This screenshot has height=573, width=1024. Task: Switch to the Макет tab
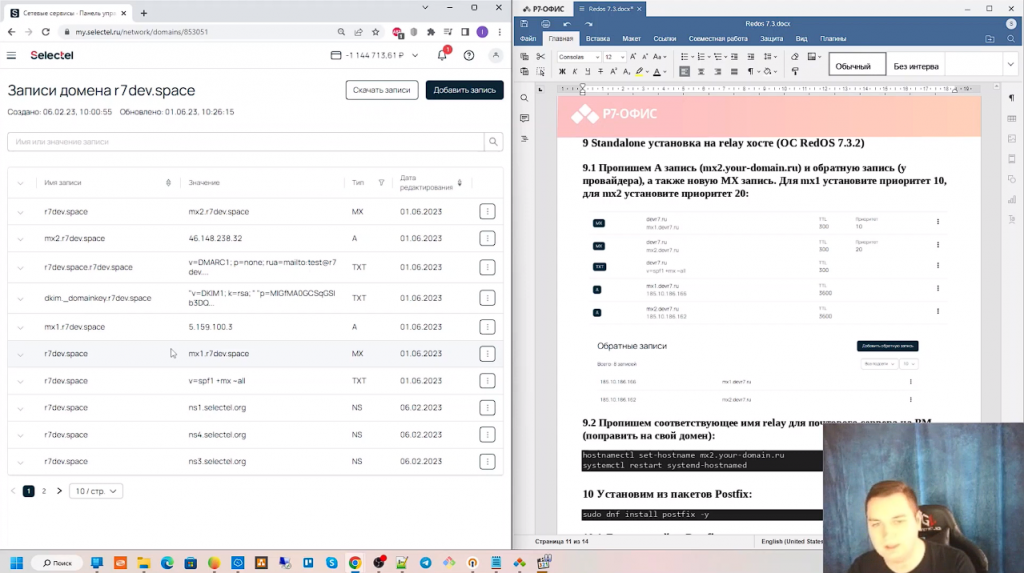[x=632, y=39]
